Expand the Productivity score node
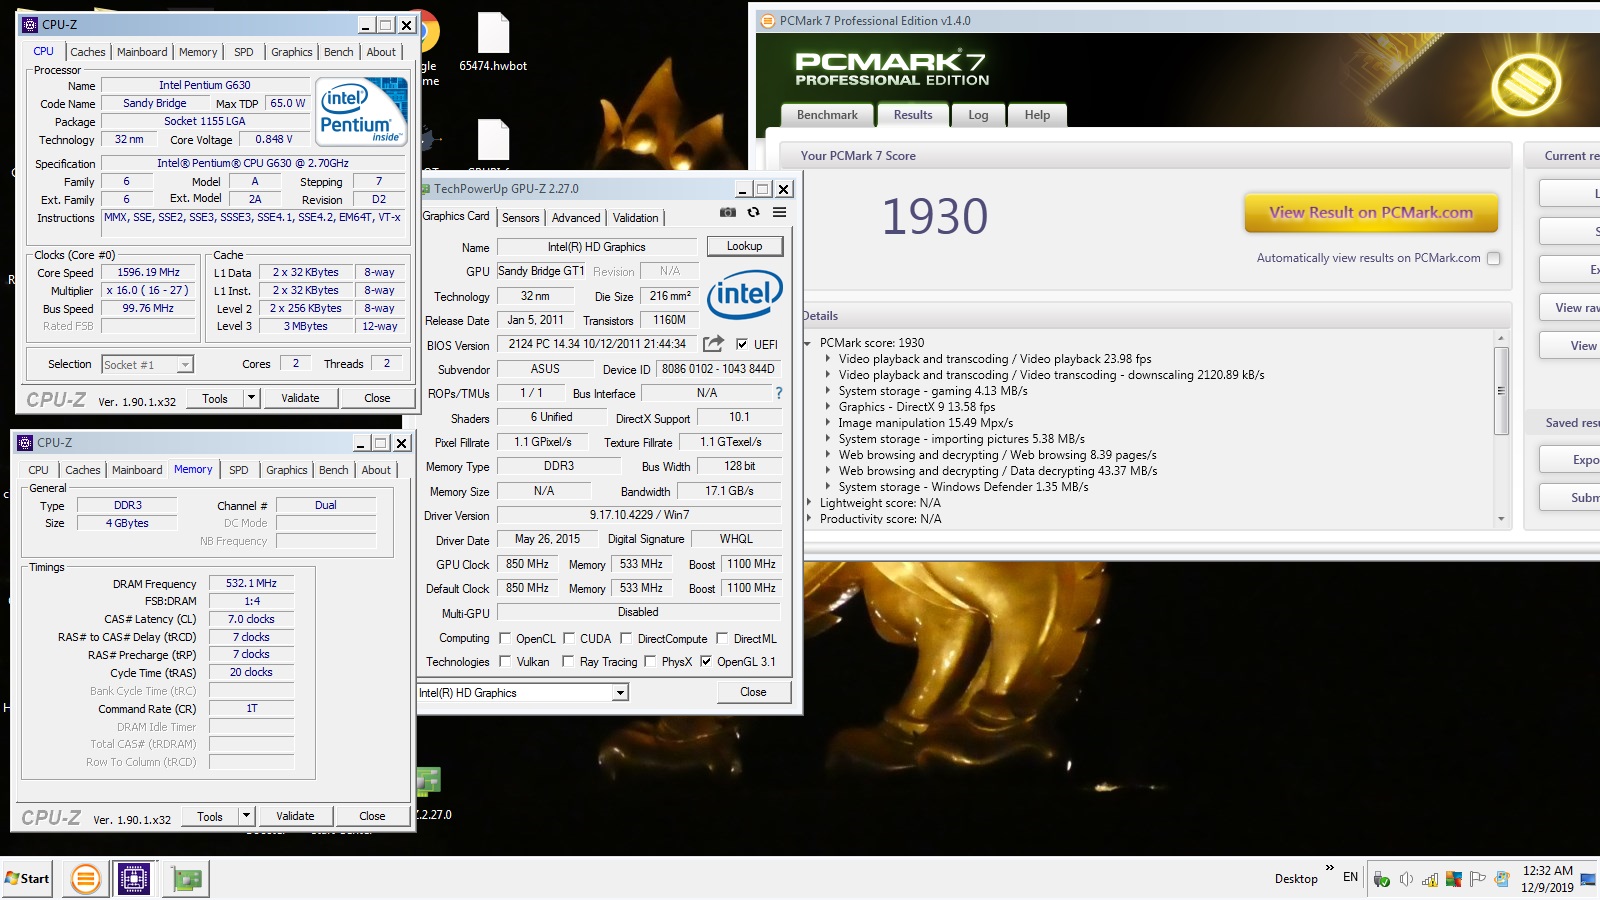Viewport: 1600px width, 900px height. pos(809,519)
